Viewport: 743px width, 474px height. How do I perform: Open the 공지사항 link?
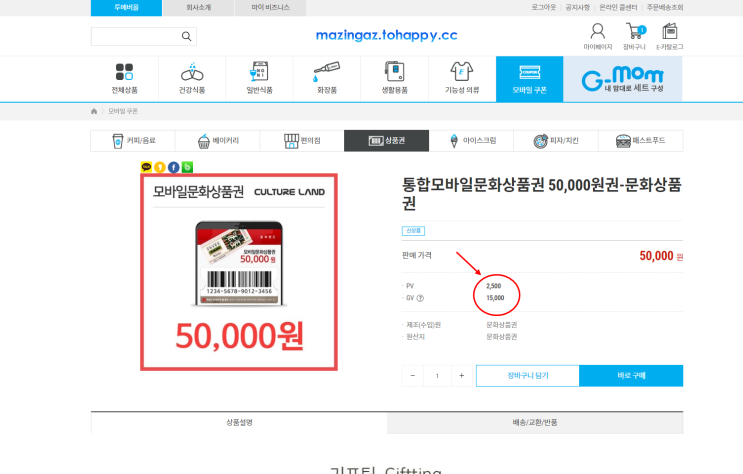pos(578,8)
